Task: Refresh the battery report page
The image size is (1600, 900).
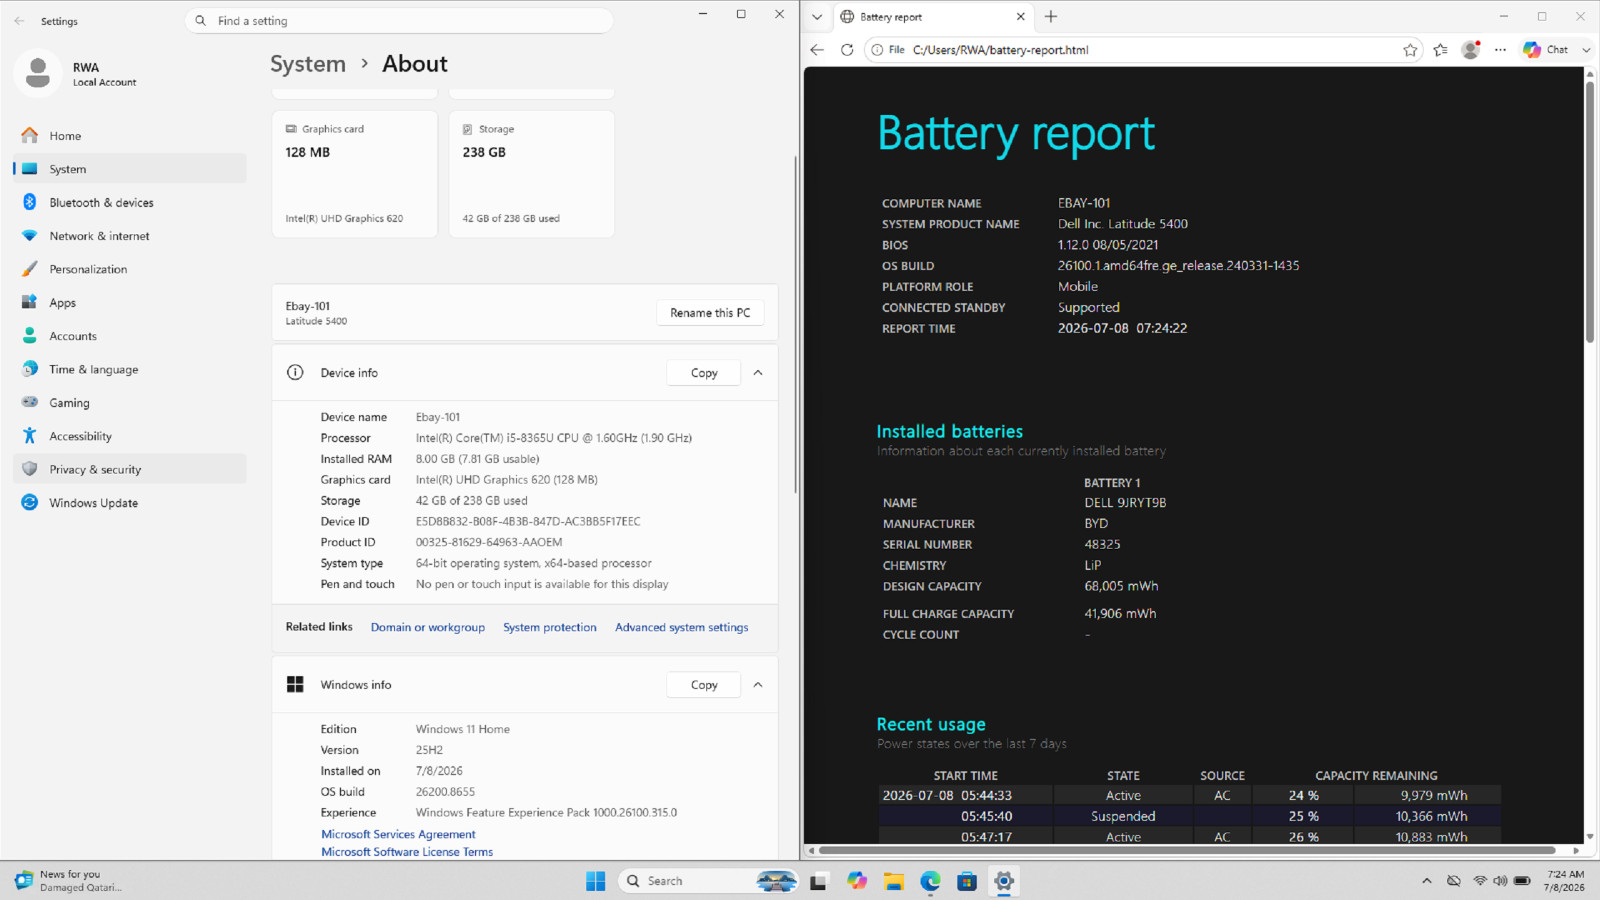Action: point(847,50)
